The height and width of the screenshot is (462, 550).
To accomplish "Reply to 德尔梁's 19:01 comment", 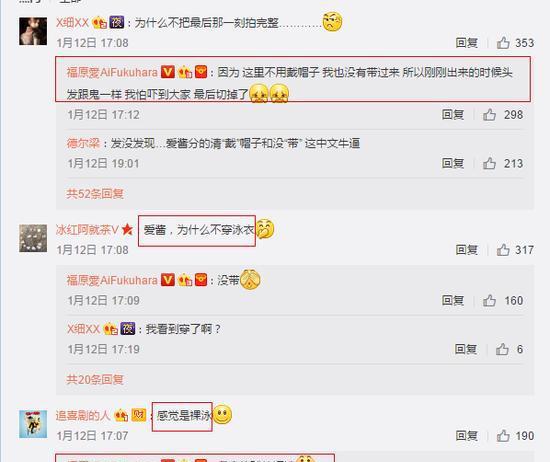I will tap(453, 163).
